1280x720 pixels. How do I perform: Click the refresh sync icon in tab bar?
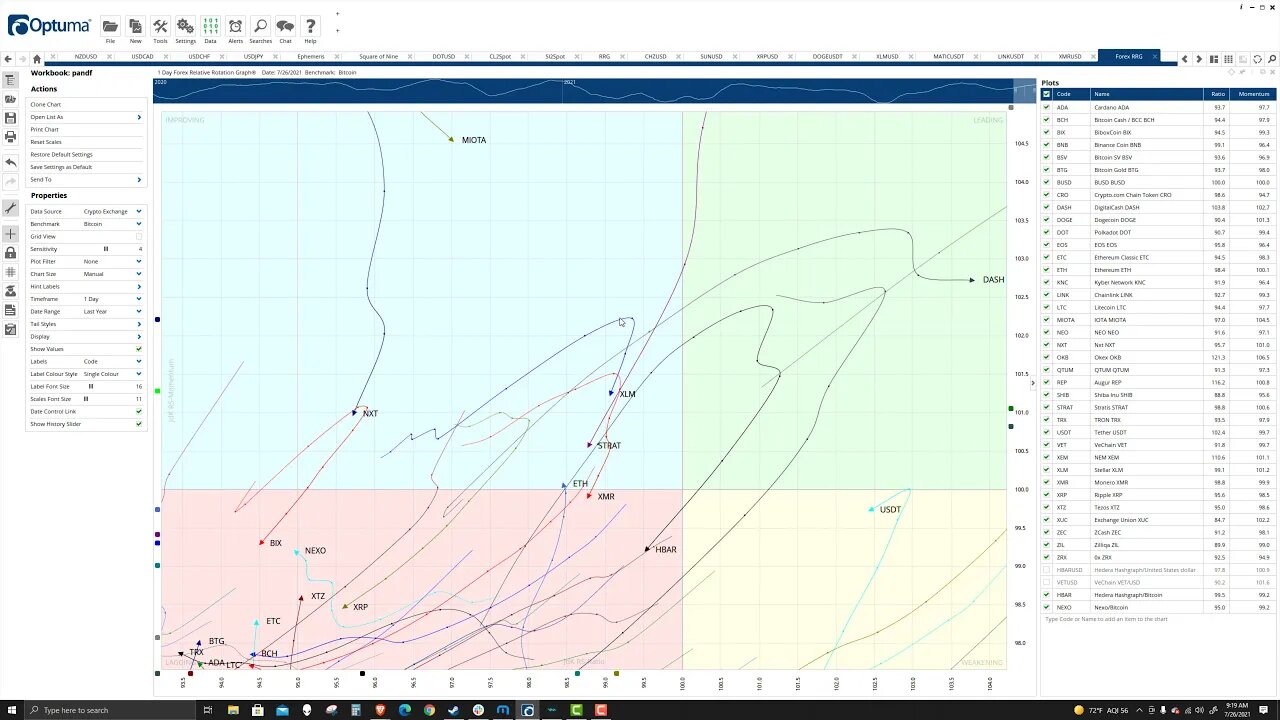click(1259, 59)
